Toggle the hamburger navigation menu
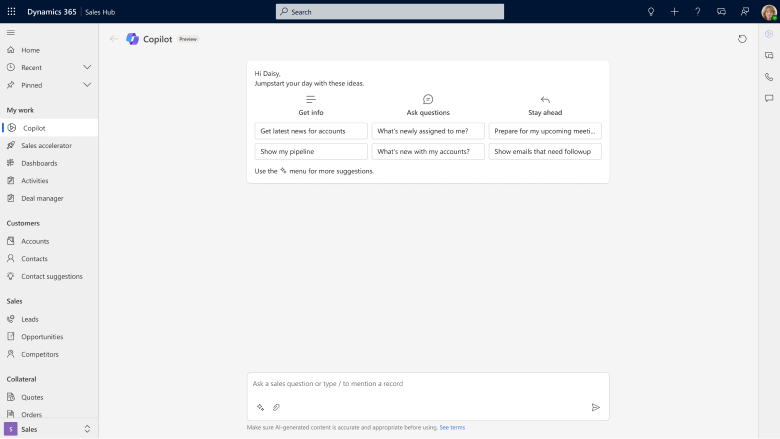 11,32
